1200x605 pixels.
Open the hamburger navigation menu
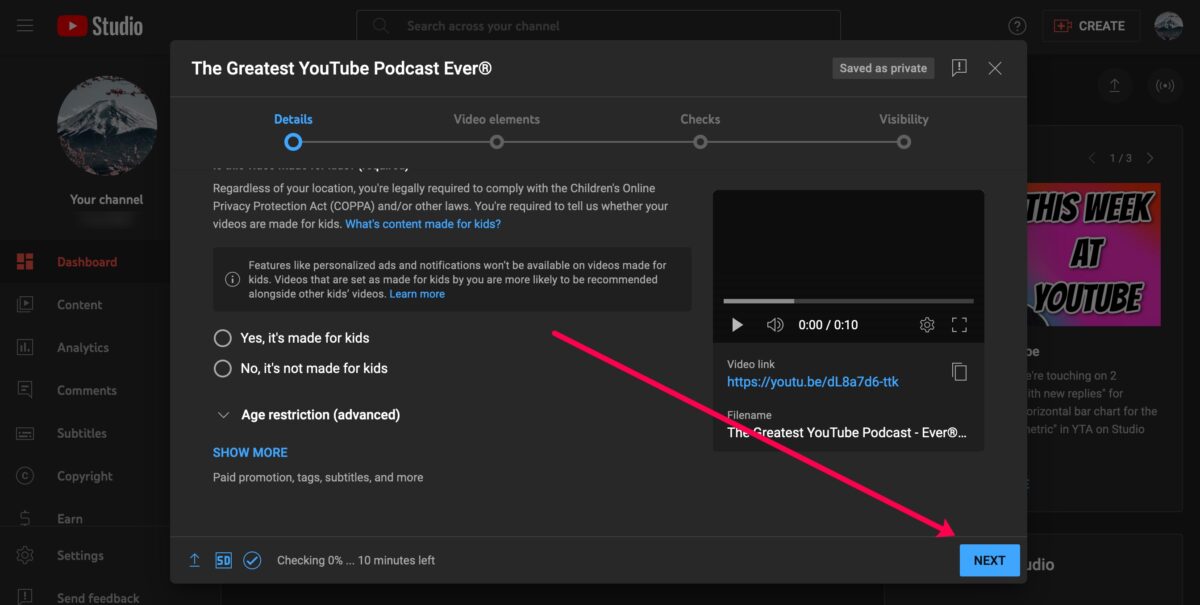(25, 26)
